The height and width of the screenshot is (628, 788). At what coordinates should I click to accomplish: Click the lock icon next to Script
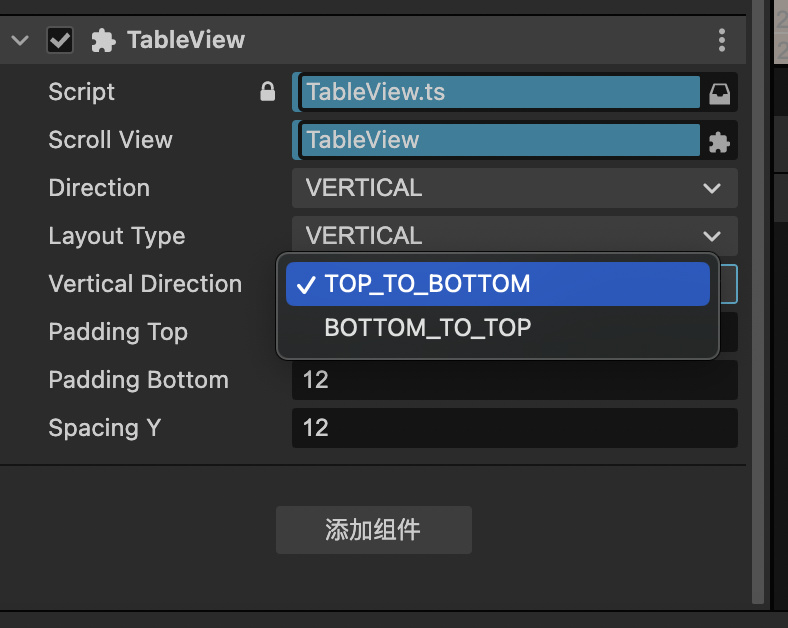(267, 92)
